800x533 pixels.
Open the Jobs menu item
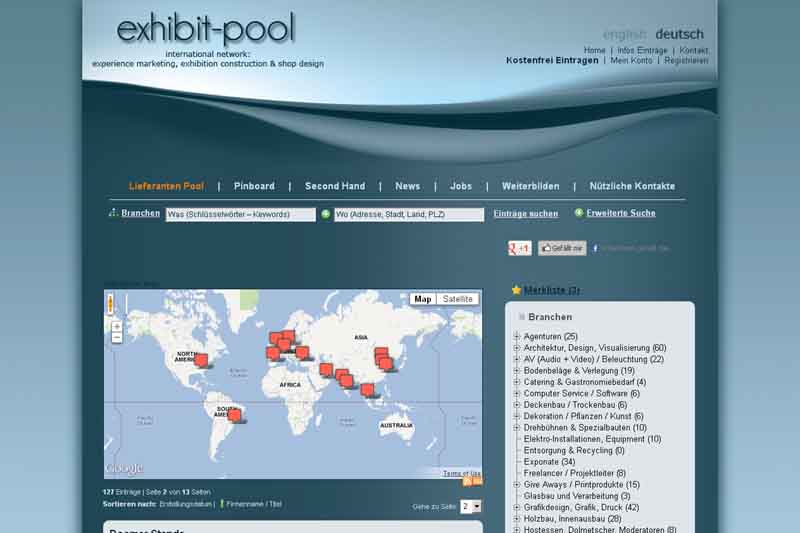pos(461,186)
